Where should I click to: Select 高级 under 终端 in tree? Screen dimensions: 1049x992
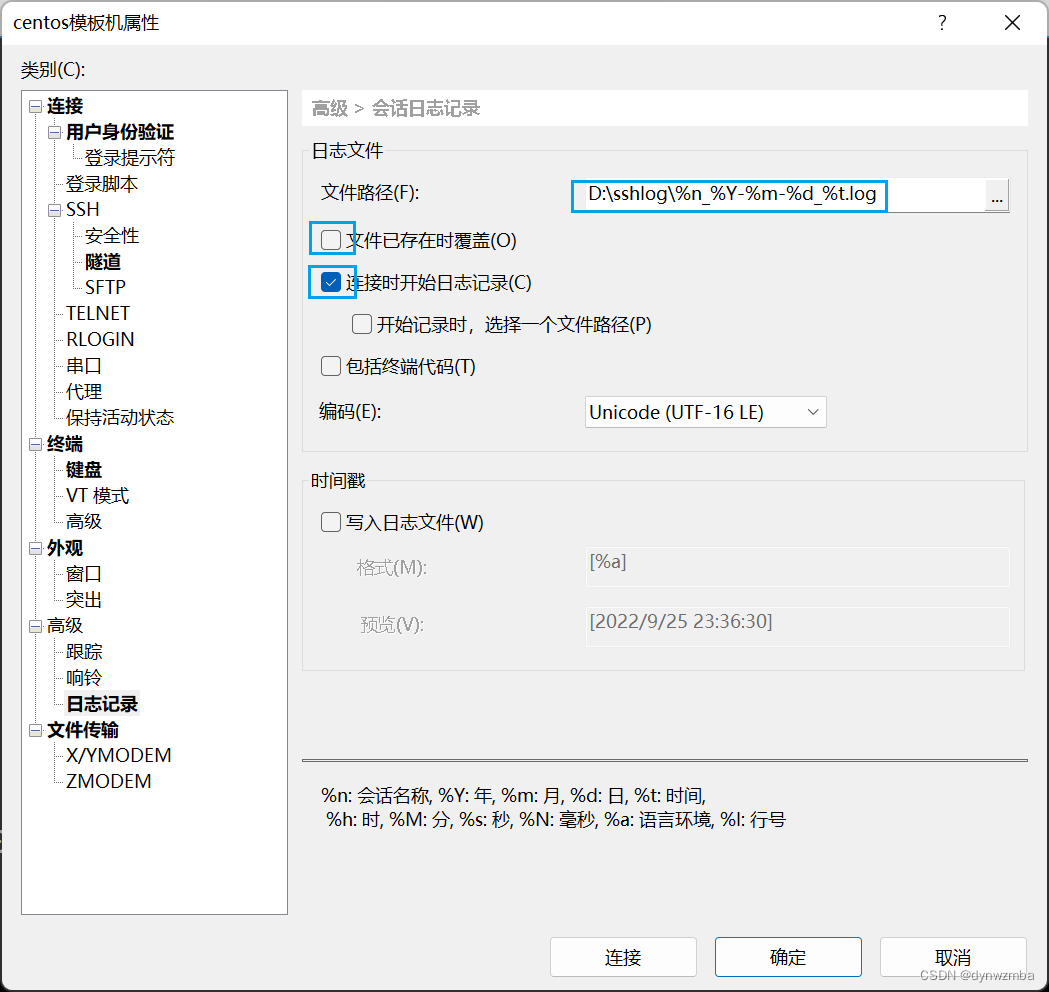(x=84, y=522)
